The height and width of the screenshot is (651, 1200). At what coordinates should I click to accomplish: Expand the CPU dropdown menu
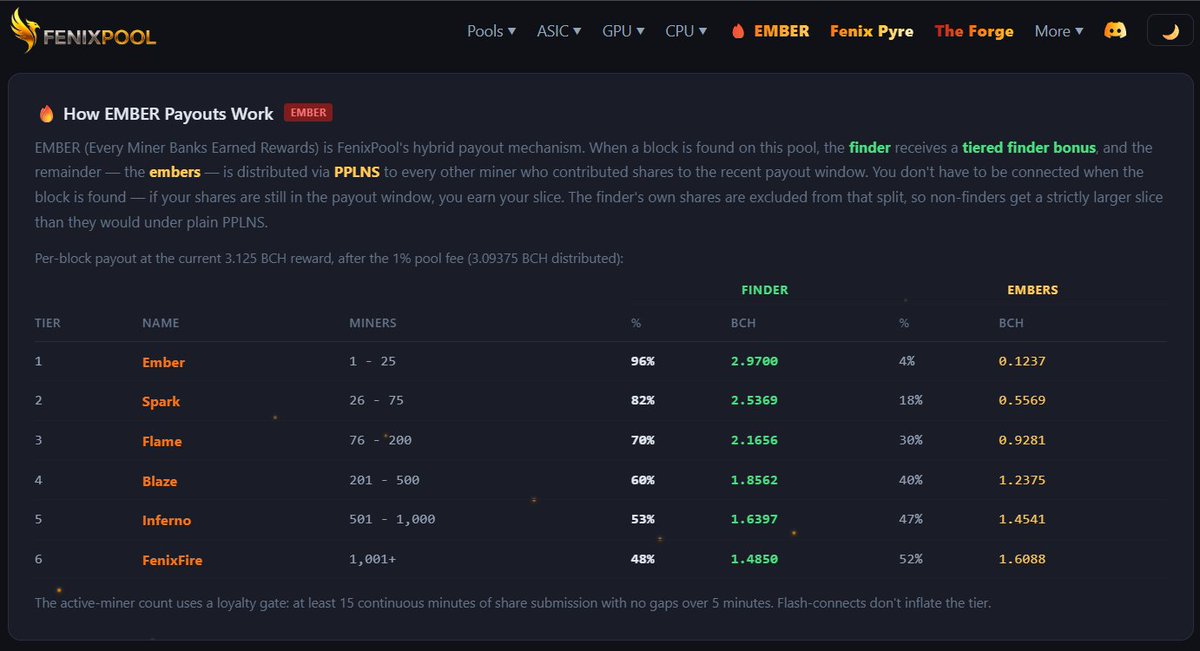pyautogui.click(x=686, y=31)
